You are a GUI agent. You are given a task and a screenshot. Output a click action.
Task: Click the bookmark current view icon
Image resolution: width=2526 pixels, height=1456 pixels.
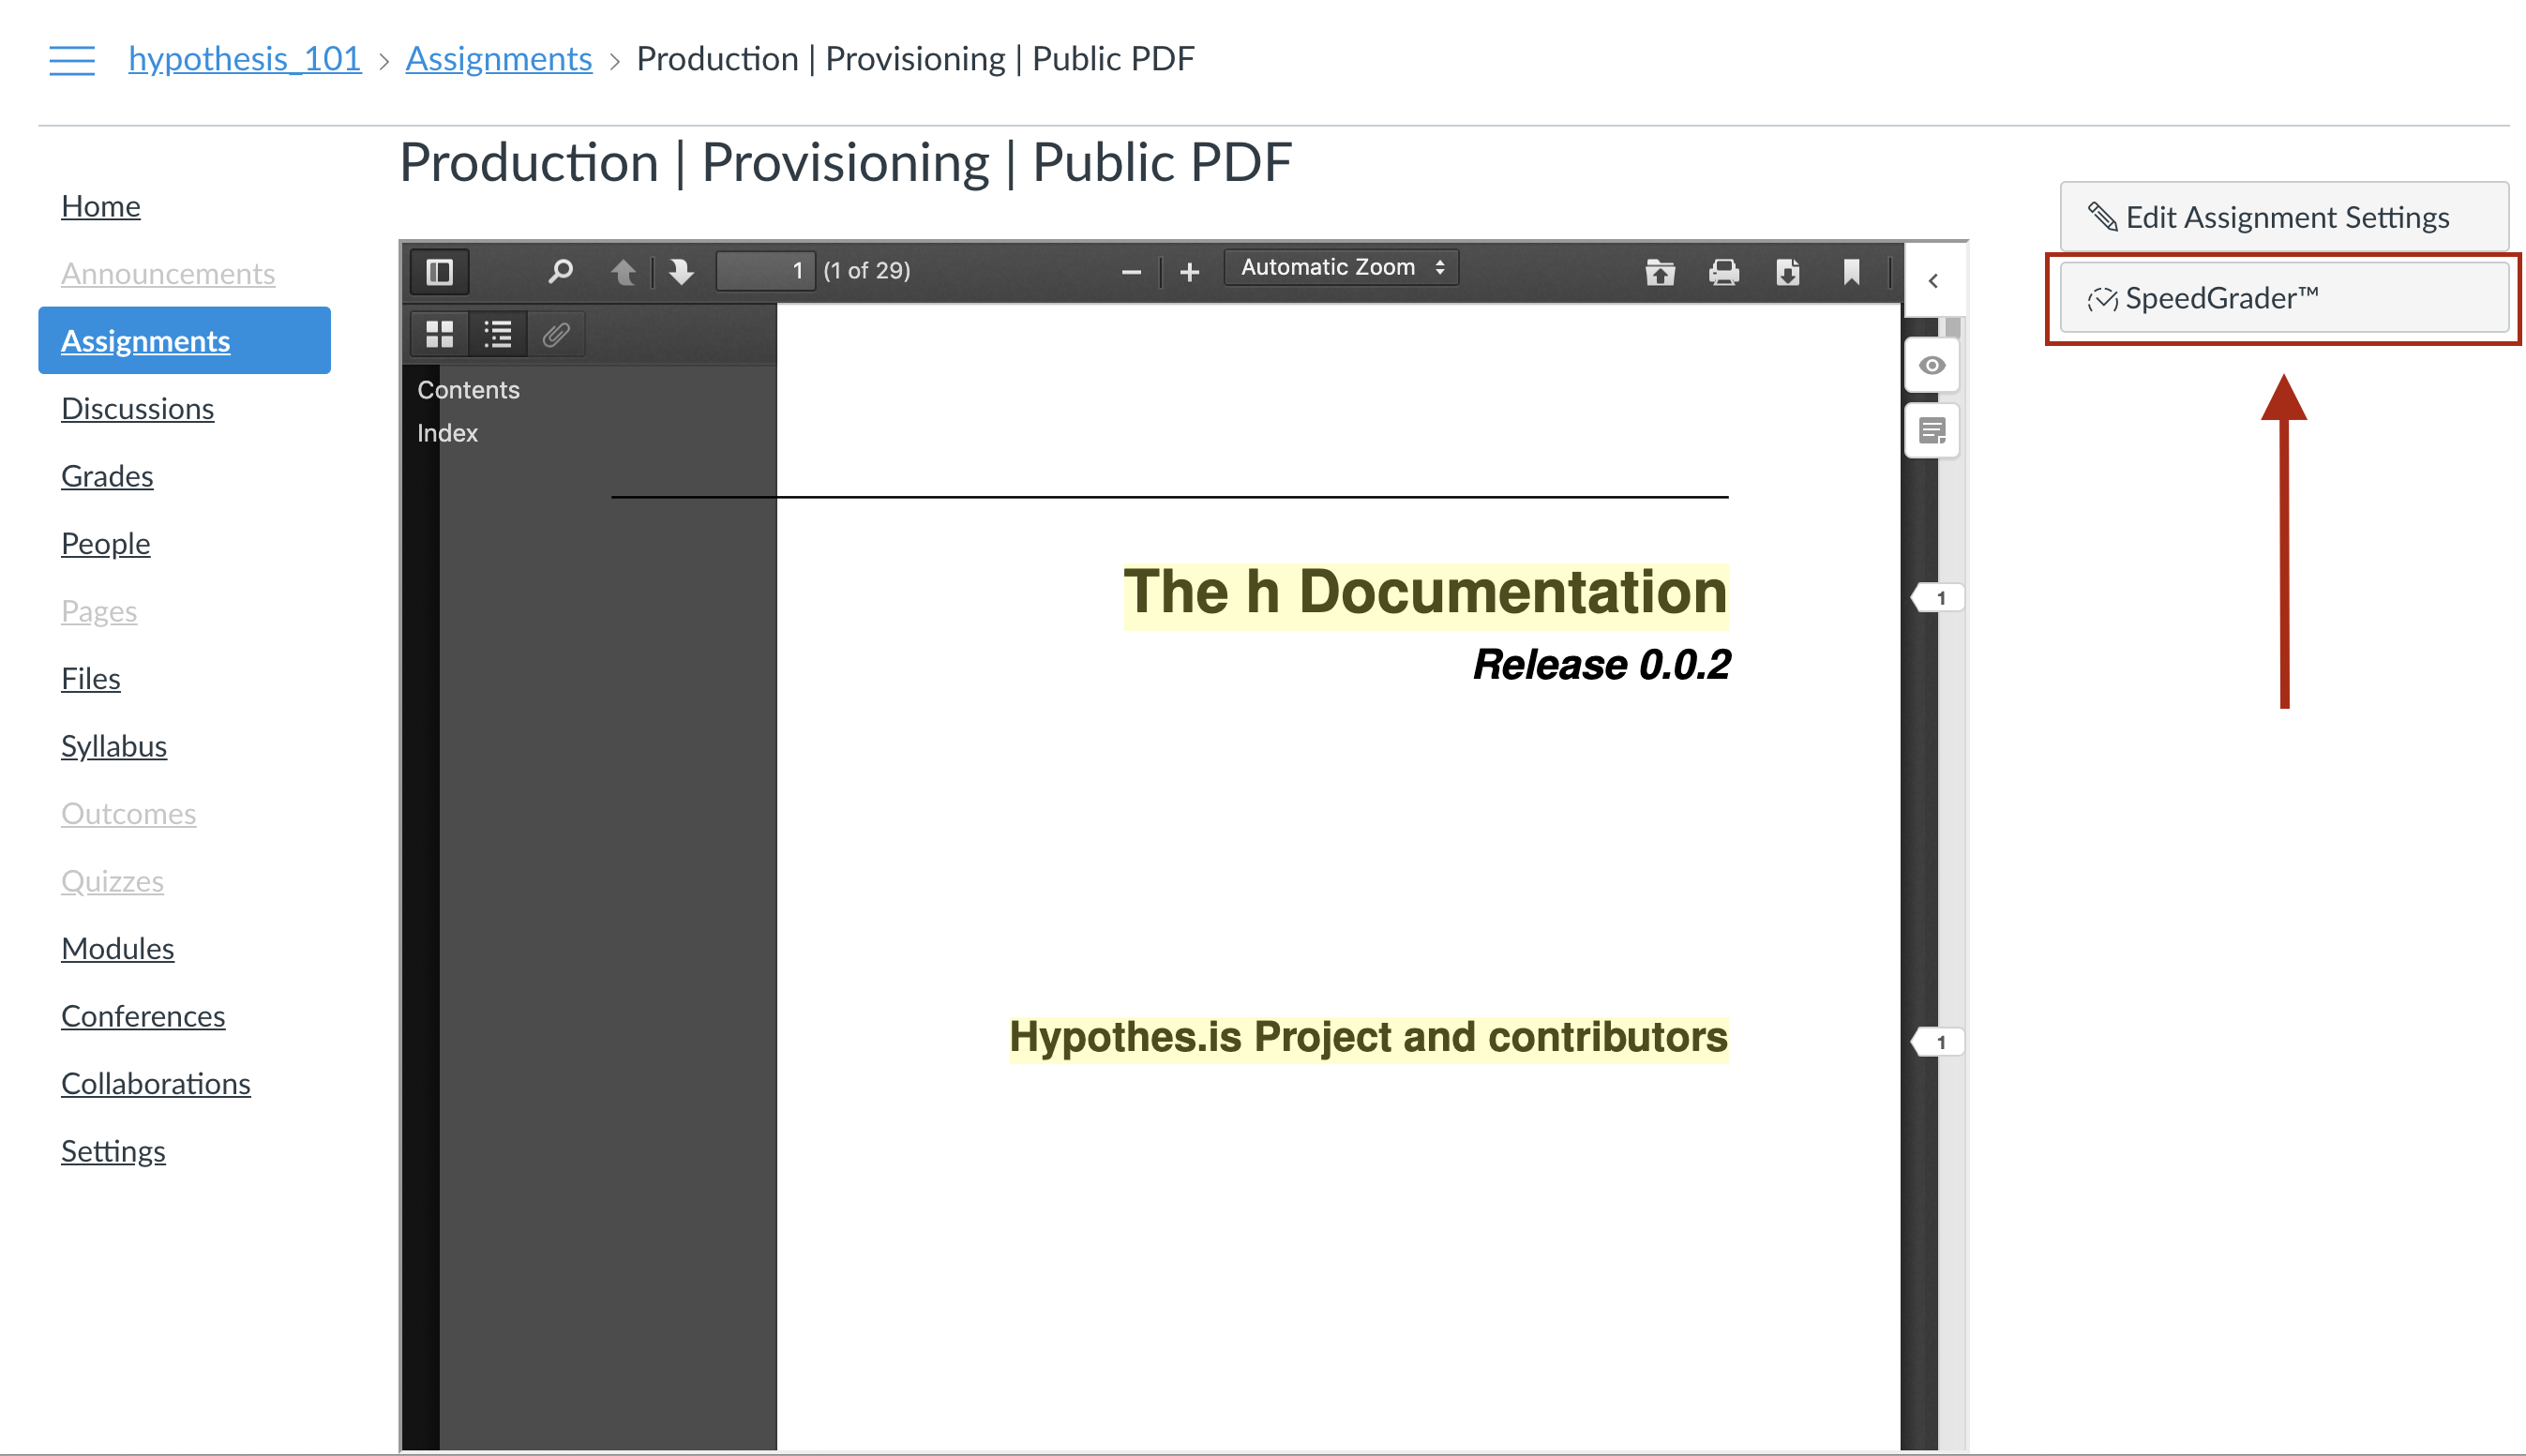[x=1852, y=272]
